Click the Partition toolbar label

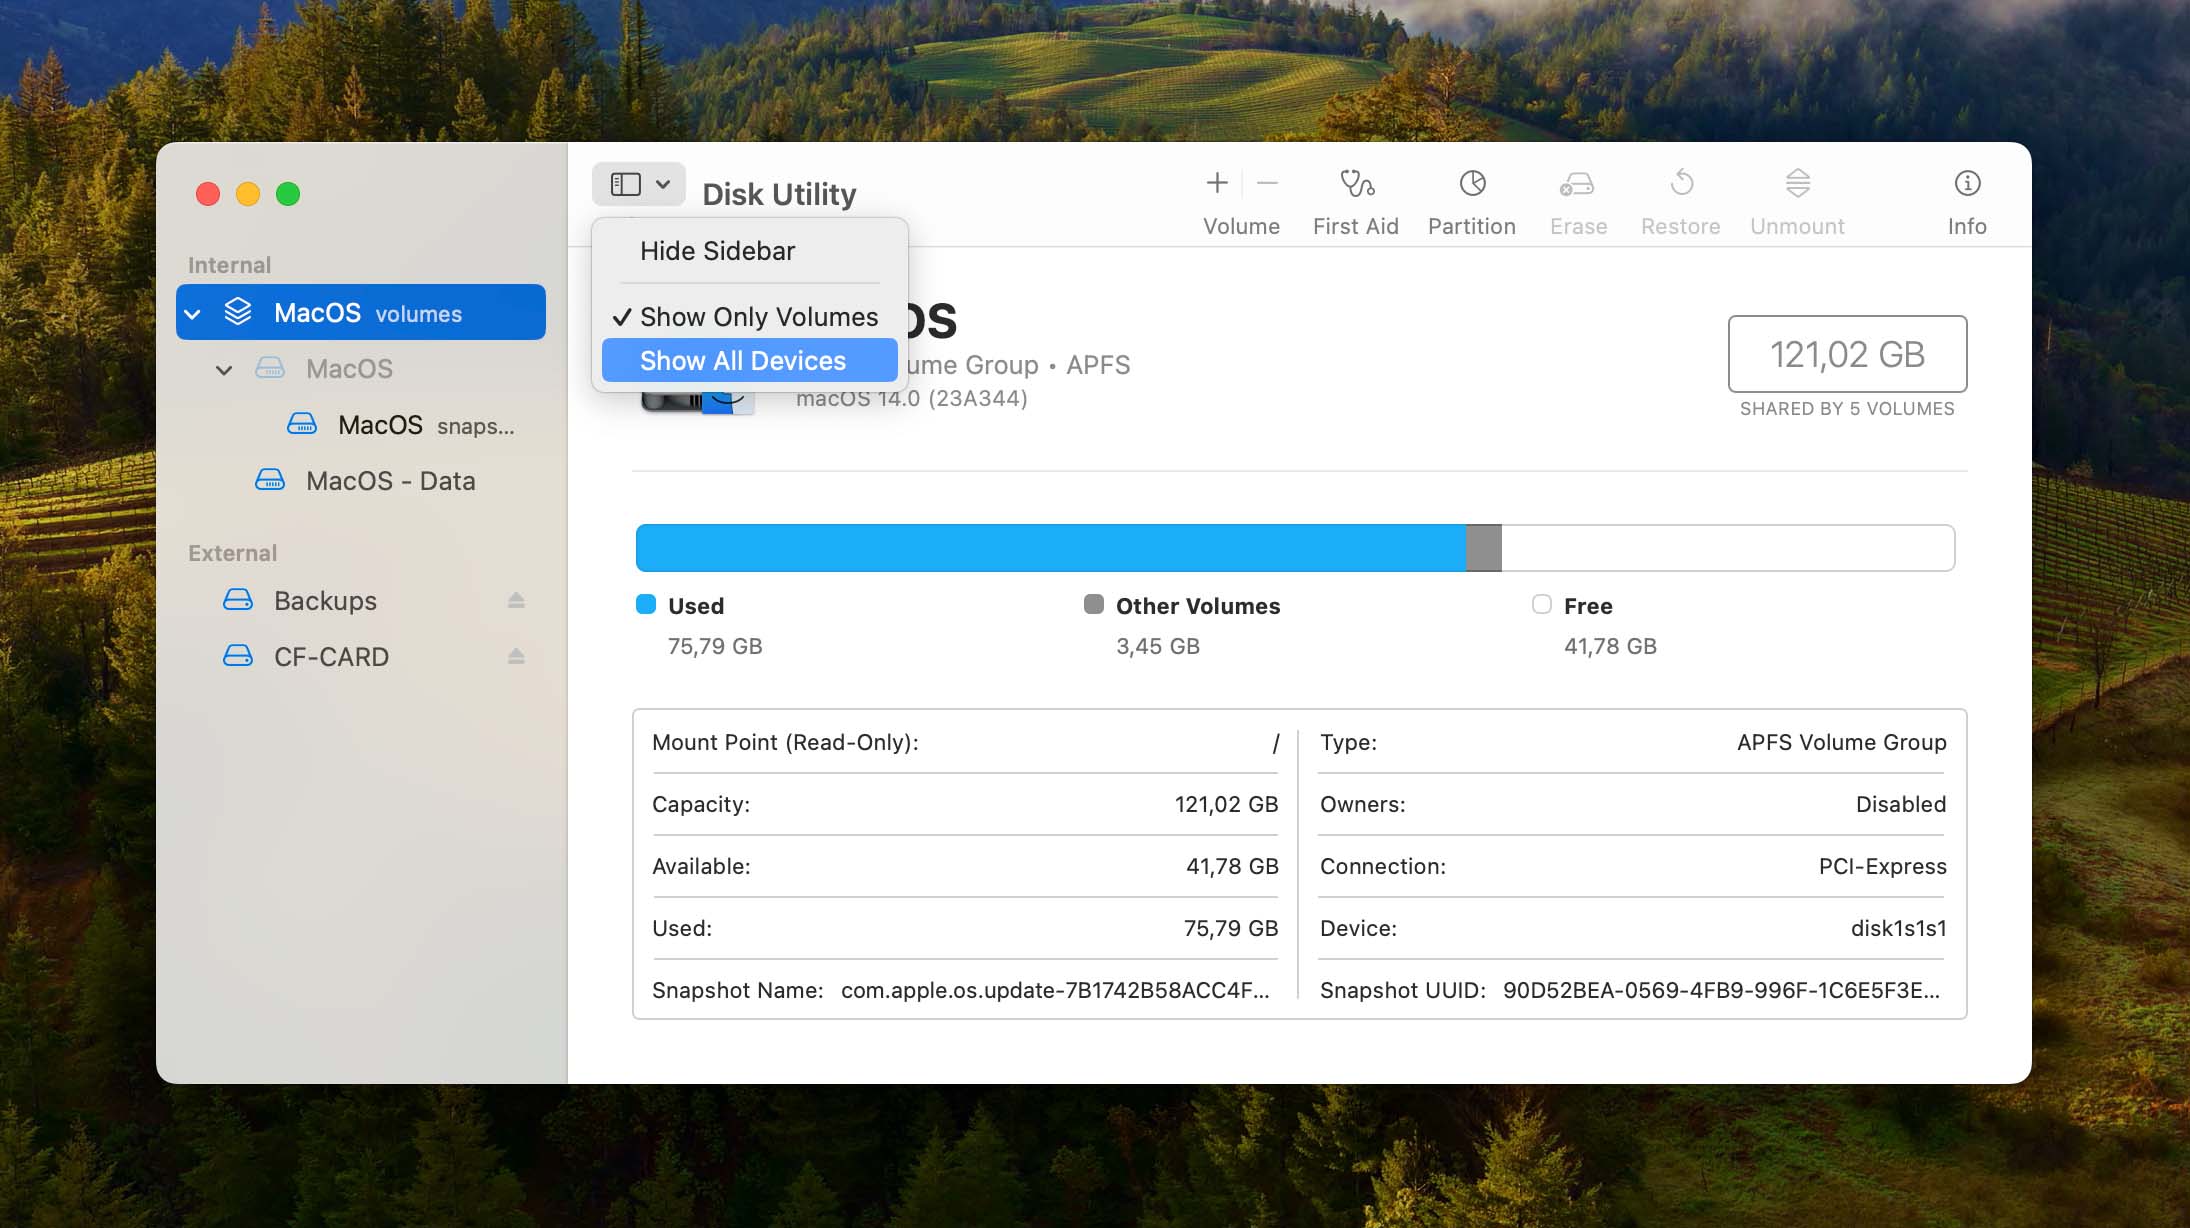point(1471,226)
